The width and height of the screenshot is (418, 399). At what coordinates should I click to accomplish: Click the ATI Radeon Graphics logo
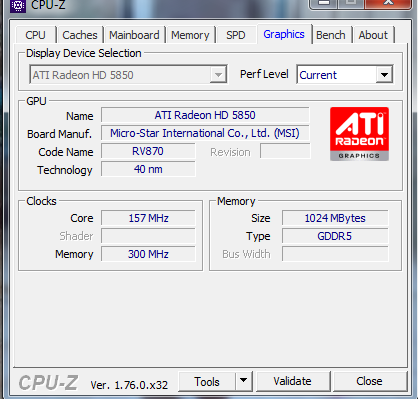[359, 134]
